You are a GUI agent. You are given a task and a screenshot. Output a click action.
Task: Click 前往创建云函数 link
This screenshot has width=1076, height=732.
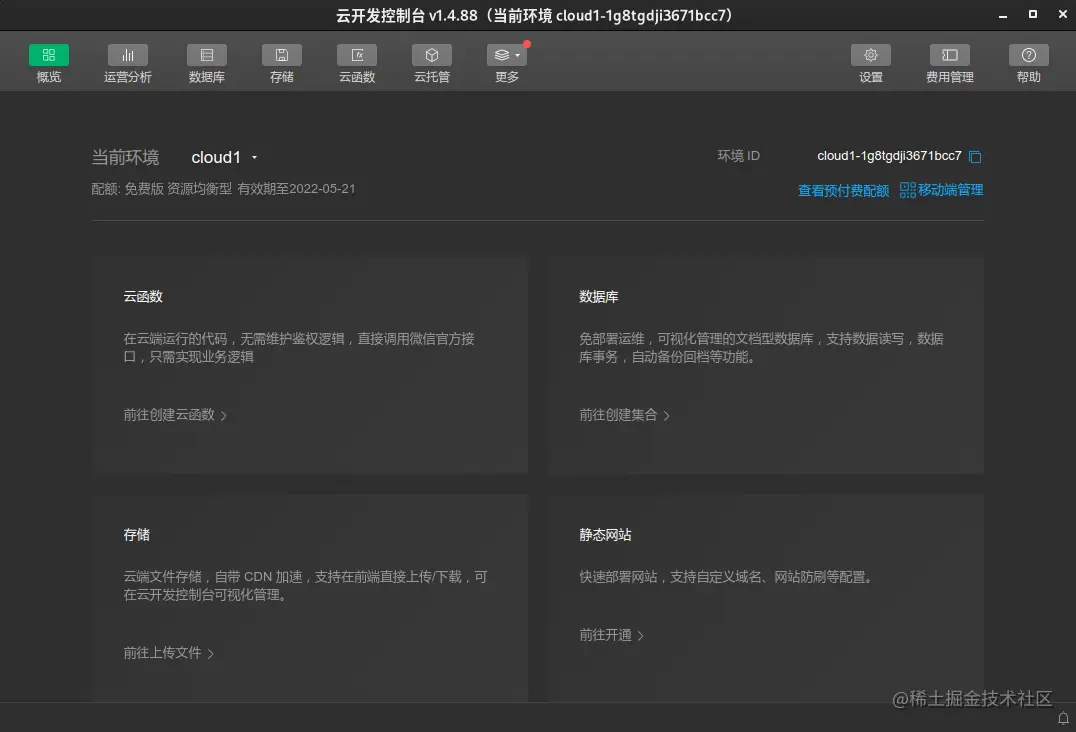(x=175, y=414)
